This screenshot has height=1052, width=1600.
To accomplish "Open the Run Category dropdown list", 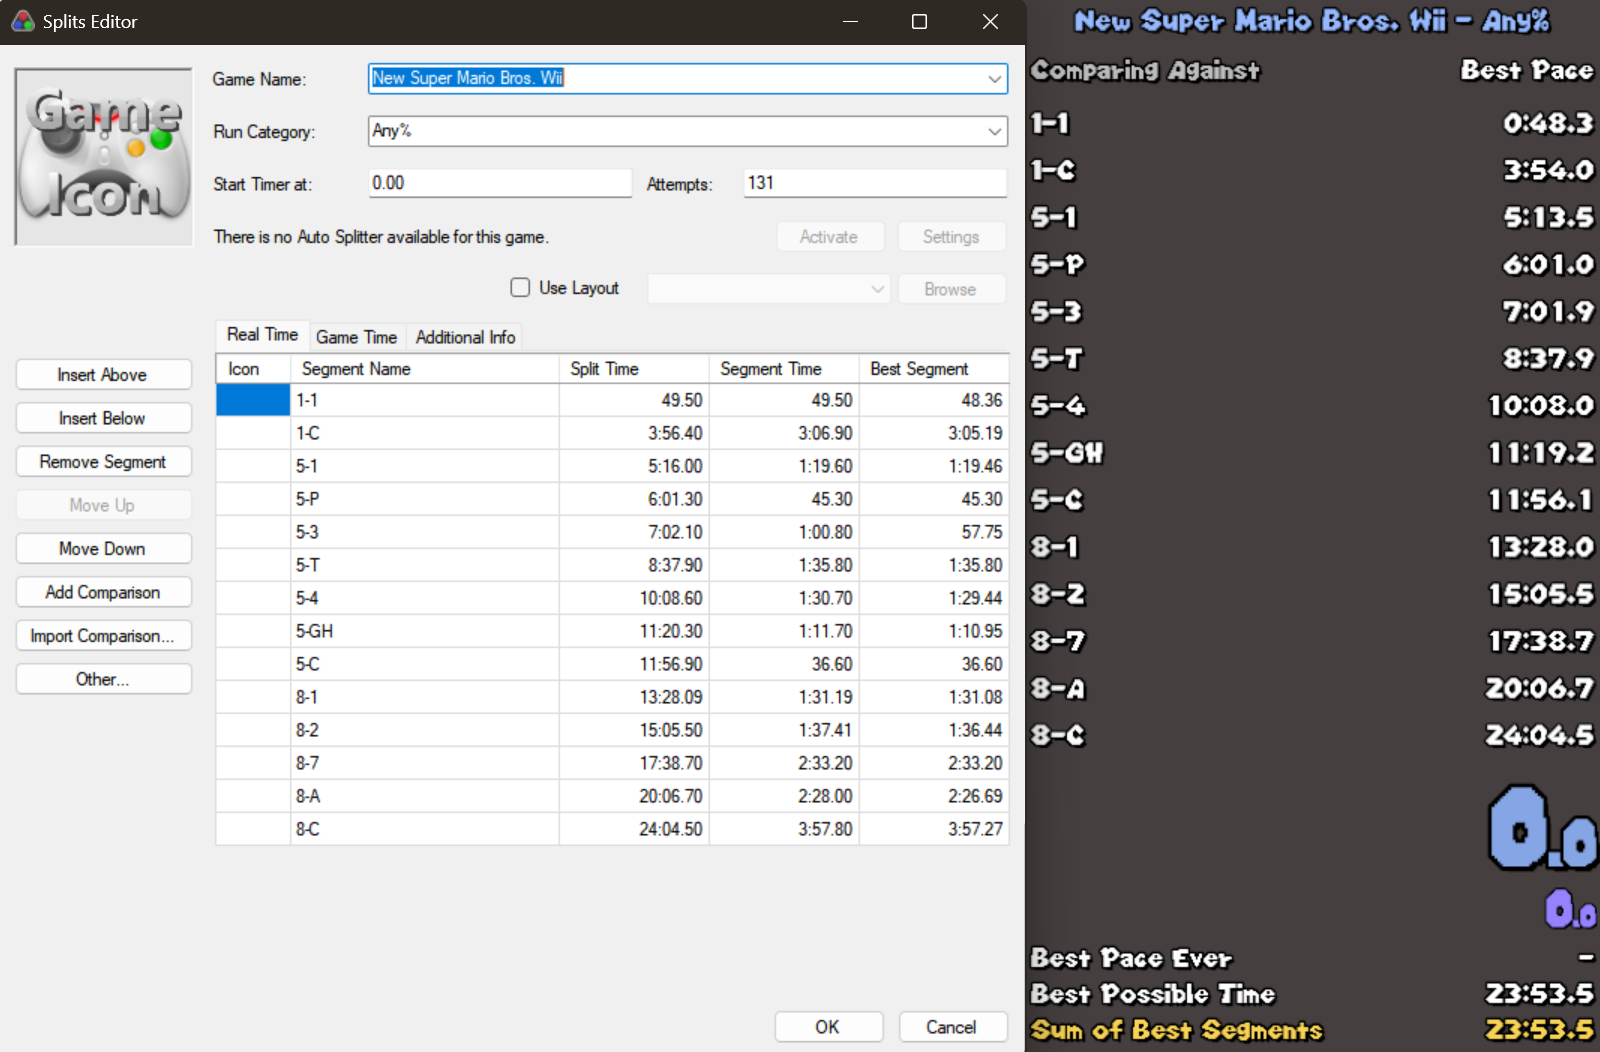I will [x=994, y=131].
